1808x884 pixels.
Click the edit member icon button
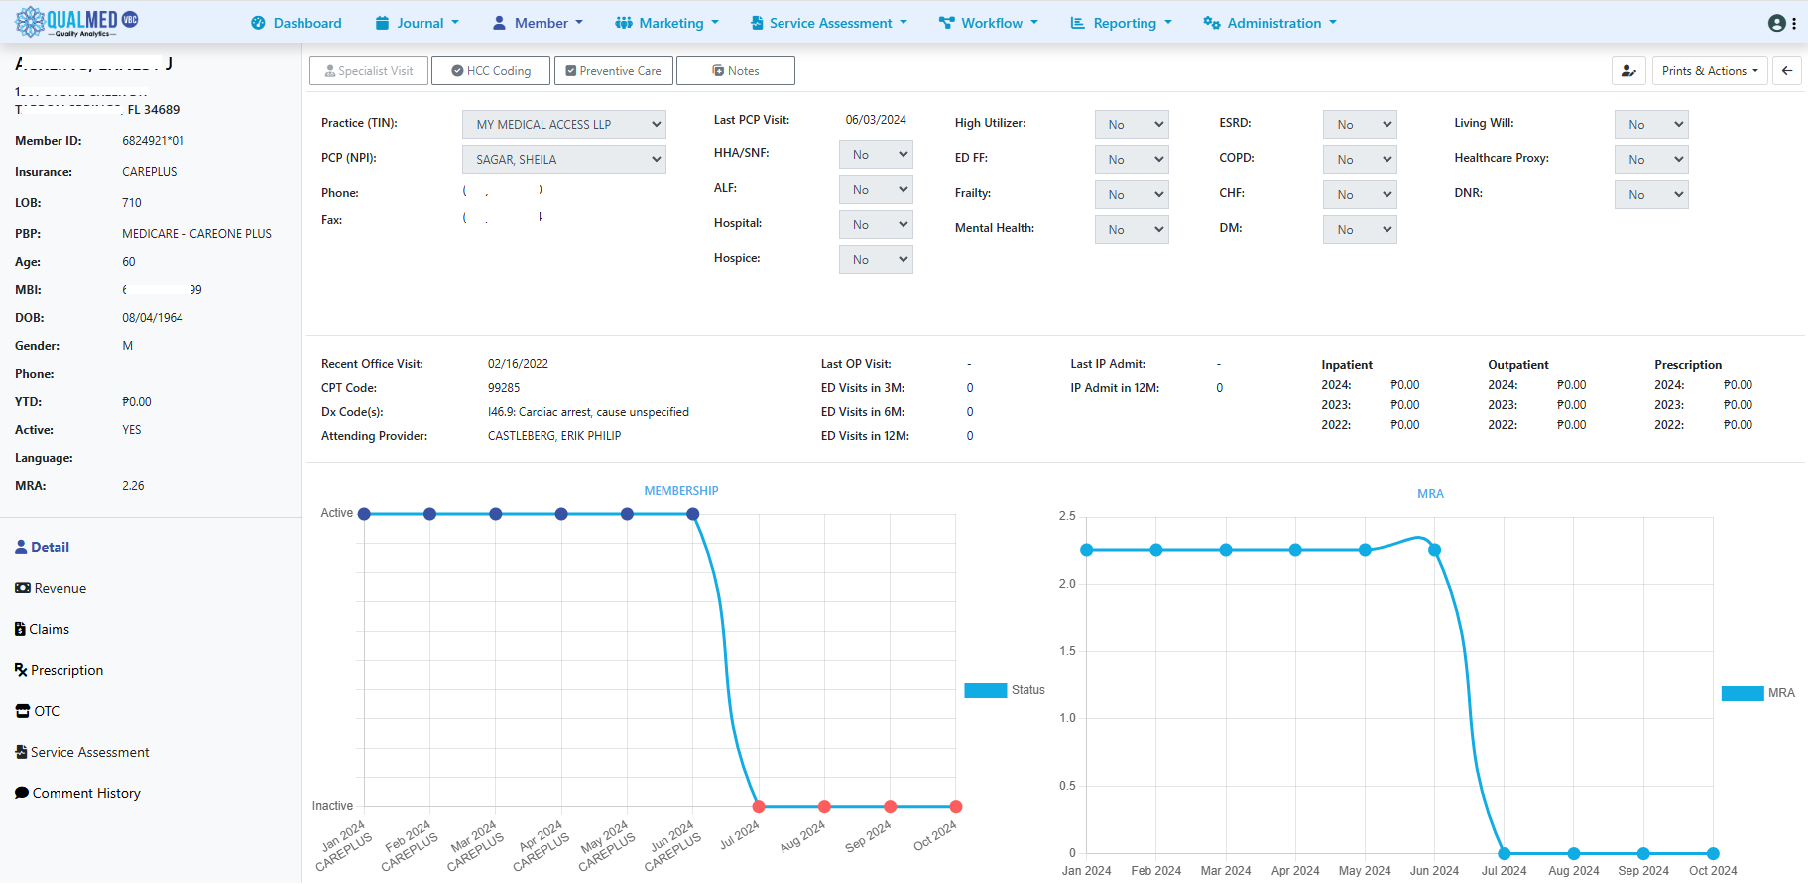tap(1629, 71)
